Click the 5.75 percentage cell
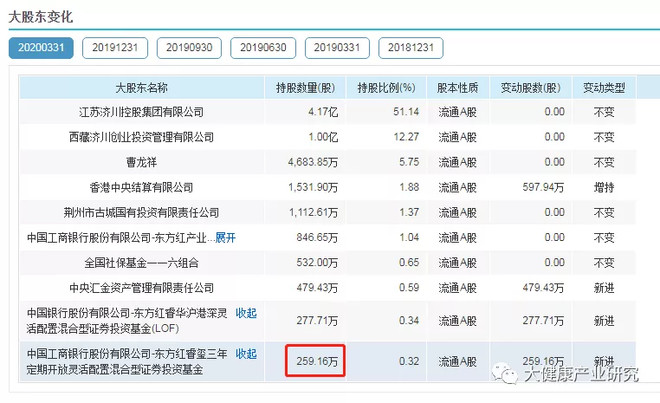This screenshot has height=403, width=660. click(409, 162)
